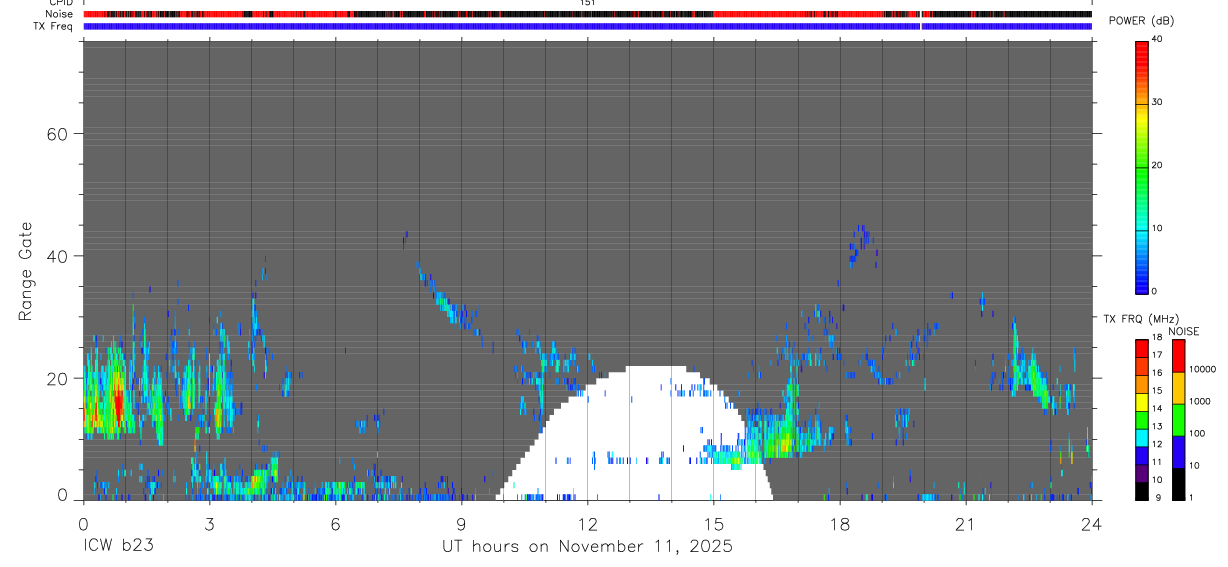
Task: Click the '13' label on TX FRQ scale
Action: [x=1157, y=427]
